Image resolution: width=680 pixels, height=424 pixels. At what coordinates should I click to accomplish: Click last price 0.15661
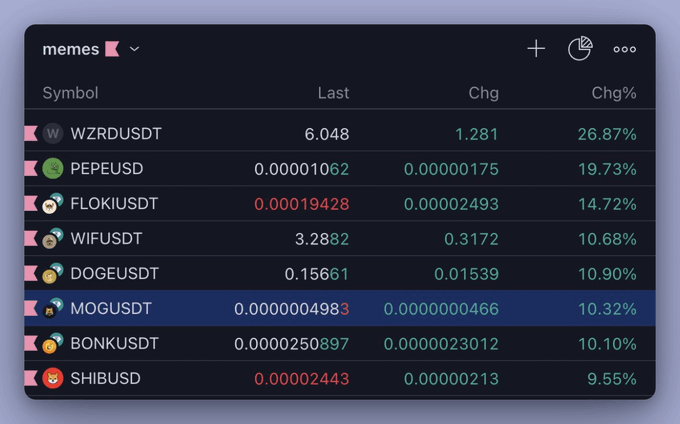[317, 274]
